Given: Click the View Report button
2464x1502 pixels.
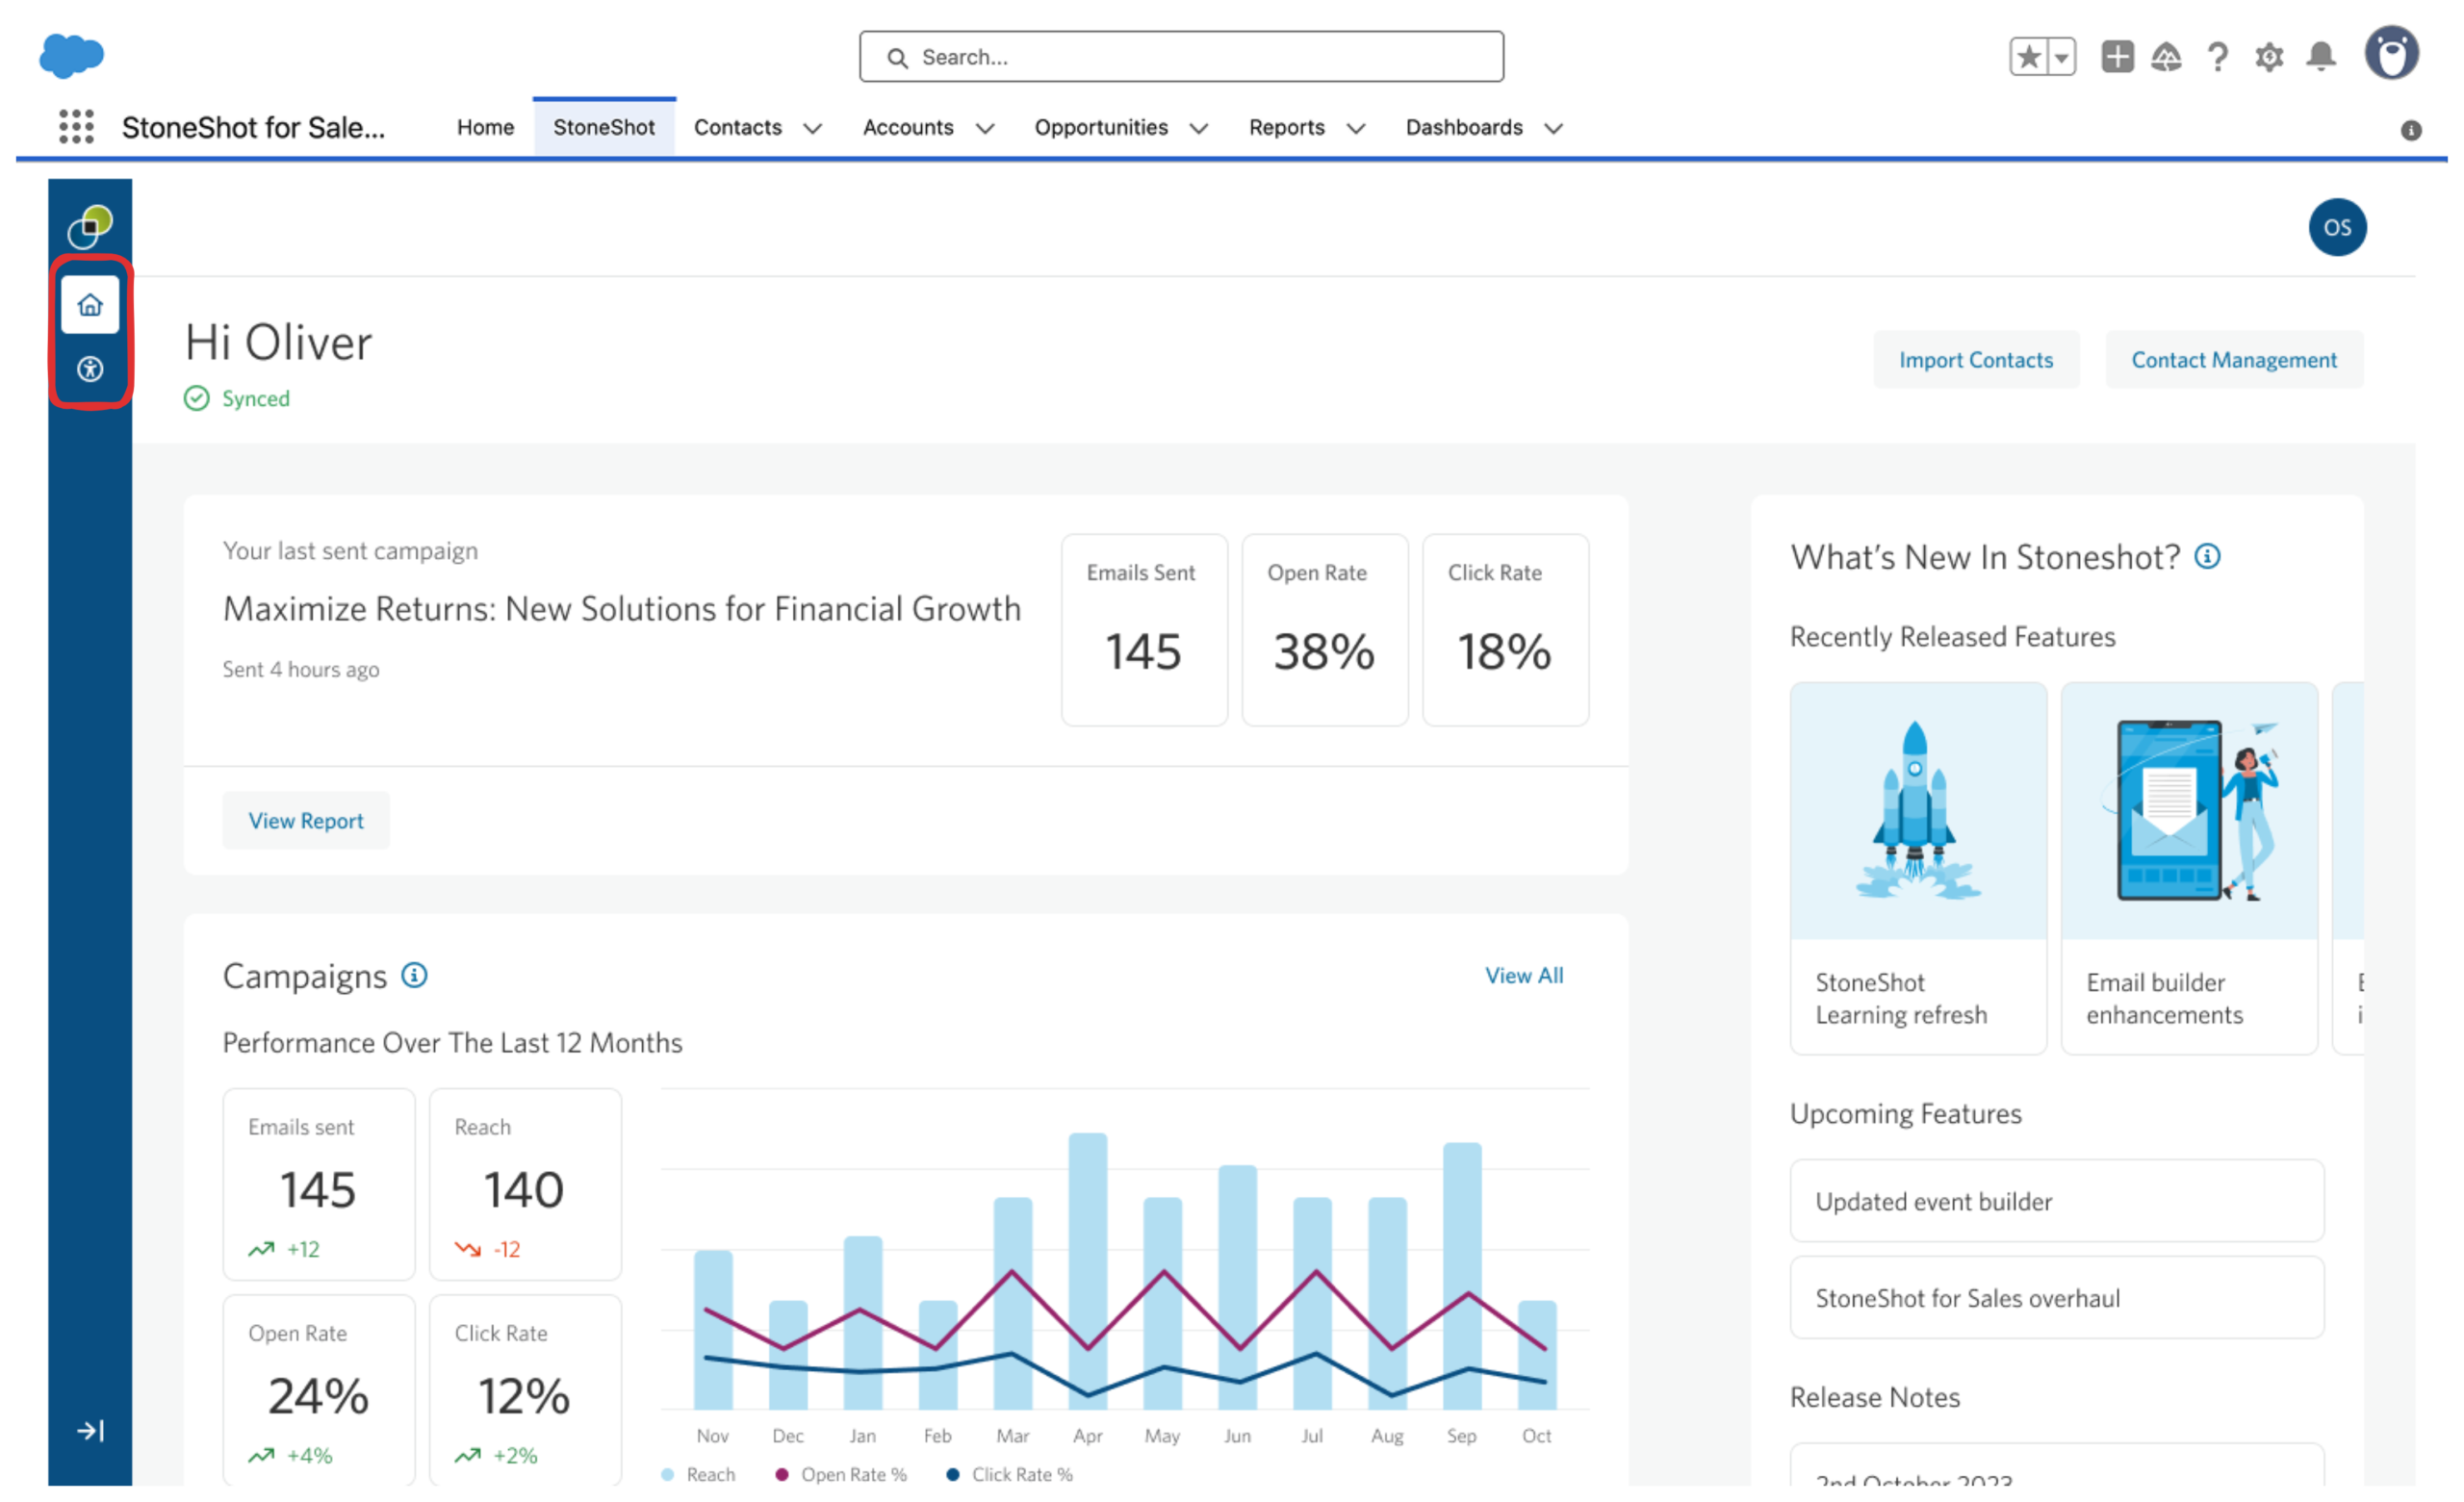Looking at the screenshot, I should pyautogui.click(x=306, y=820).
